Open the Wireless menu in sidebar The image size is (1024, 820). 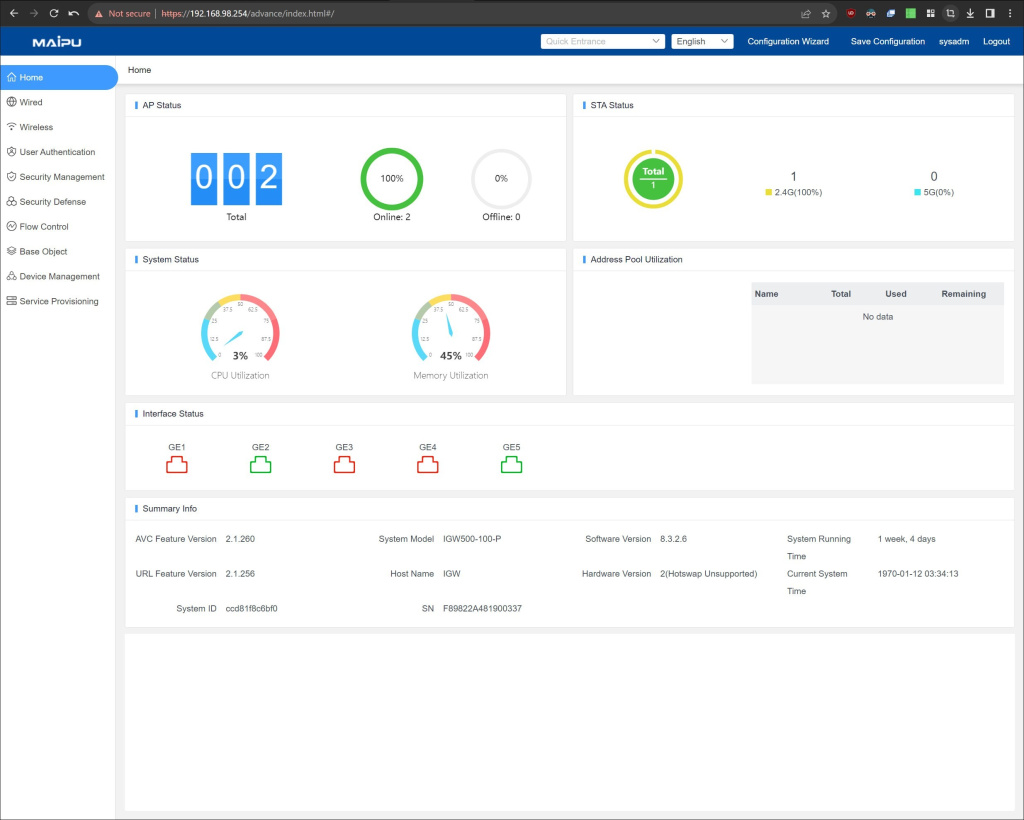click(57, 127)
